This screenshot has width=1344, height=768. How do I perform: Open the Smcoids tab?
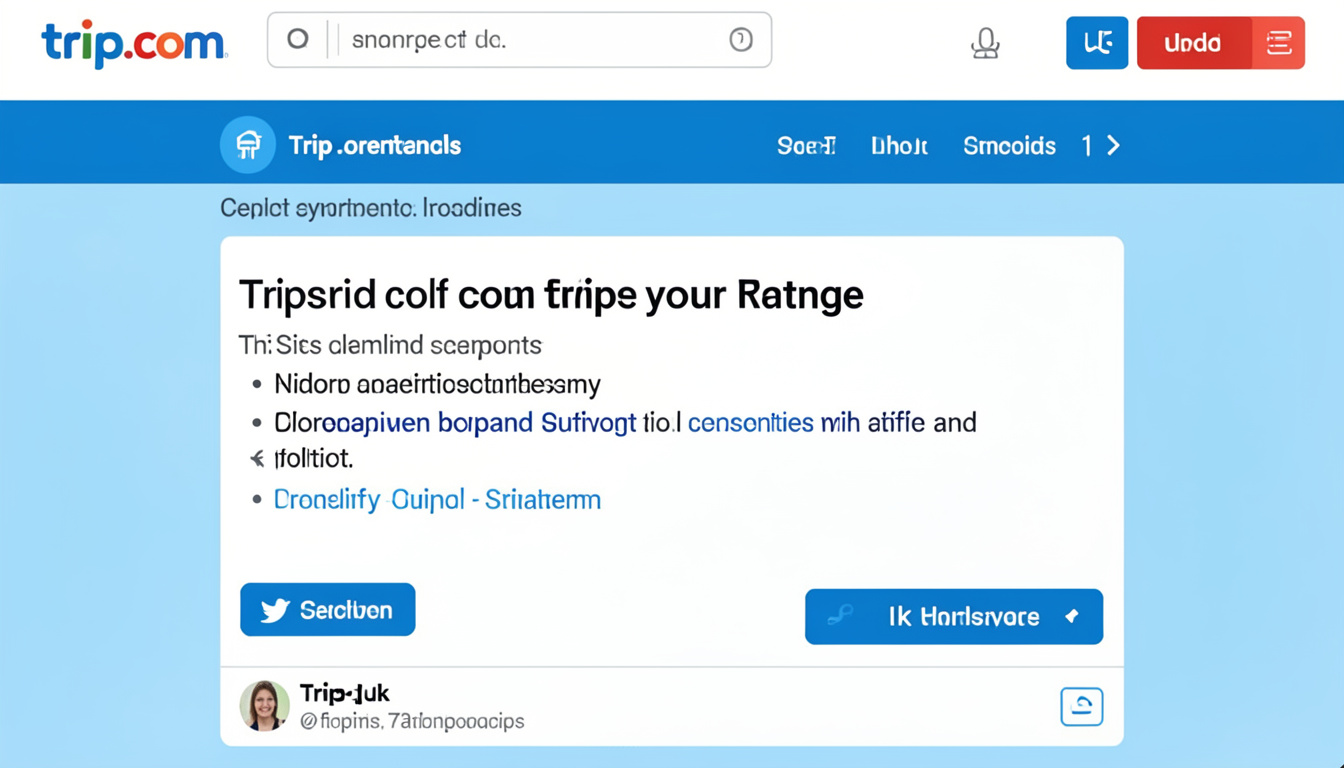[1009, 146]
